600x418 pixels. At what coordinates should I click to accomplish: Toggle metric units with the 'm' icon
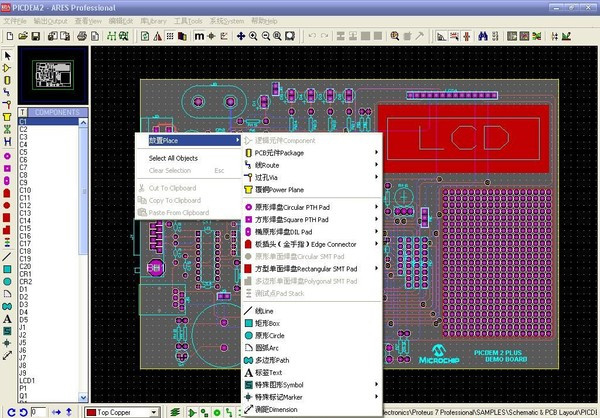(x=199, y=36)
